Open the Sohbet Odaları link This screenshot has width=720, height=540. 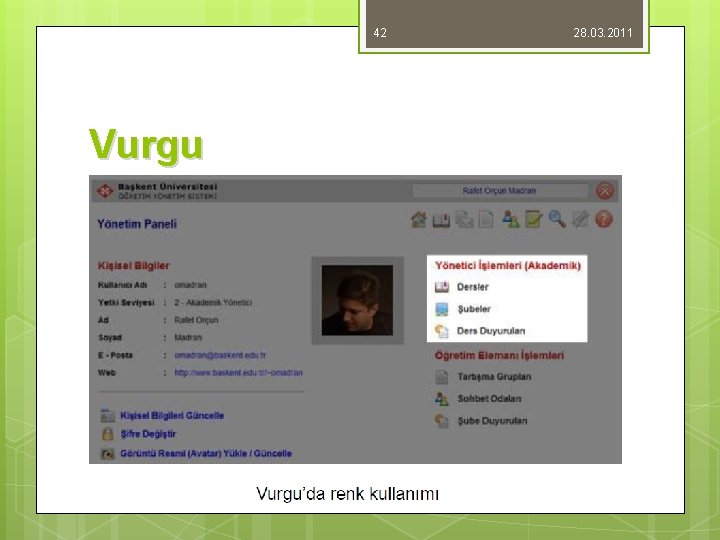[x=489, y=399]
